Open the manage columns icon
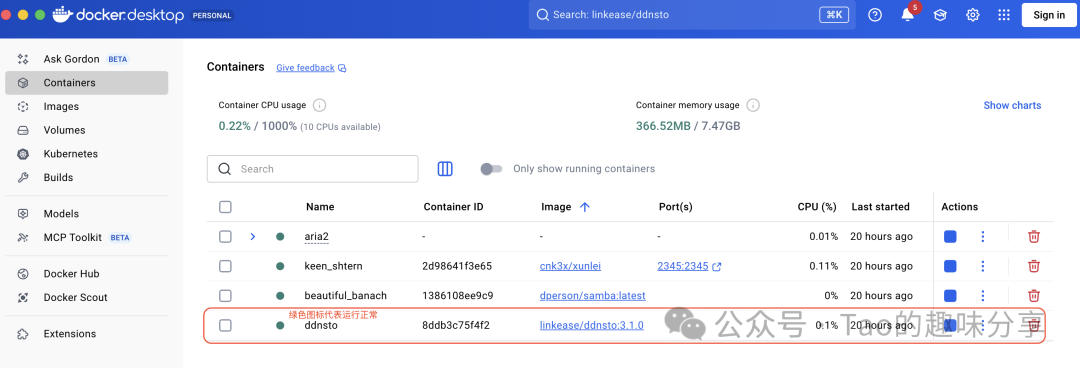 point(445,169)
